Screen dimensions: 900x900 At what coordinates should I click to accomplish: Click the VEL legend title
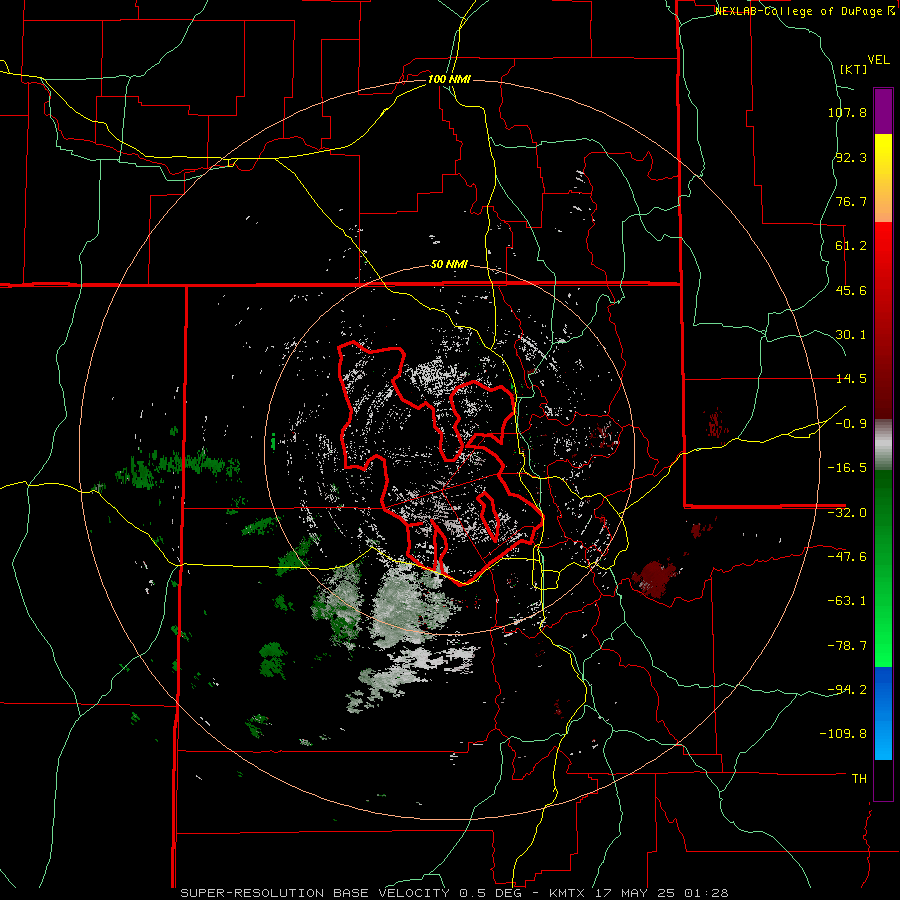[x=878, y=60]
